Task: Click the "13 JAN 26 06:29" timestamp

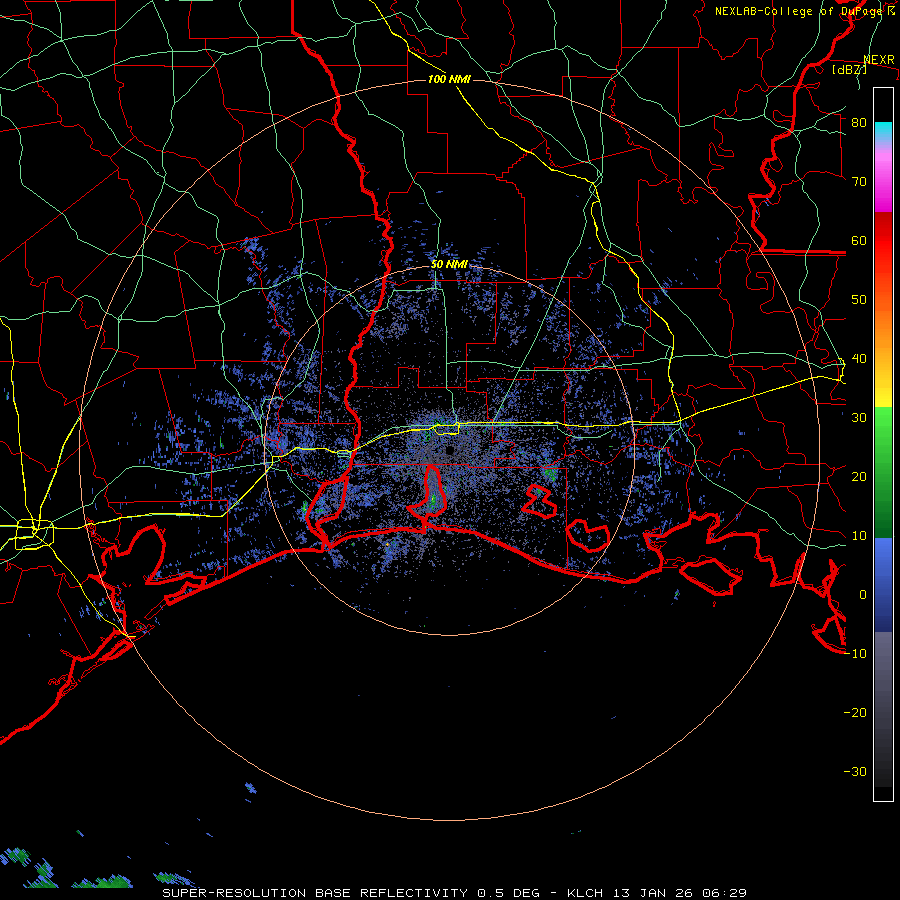Action: [678, 893]
